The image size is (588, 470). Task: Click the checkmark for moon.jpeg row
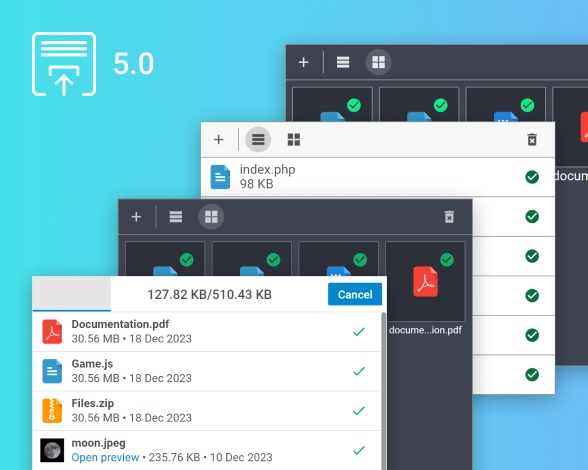[359, 450]
